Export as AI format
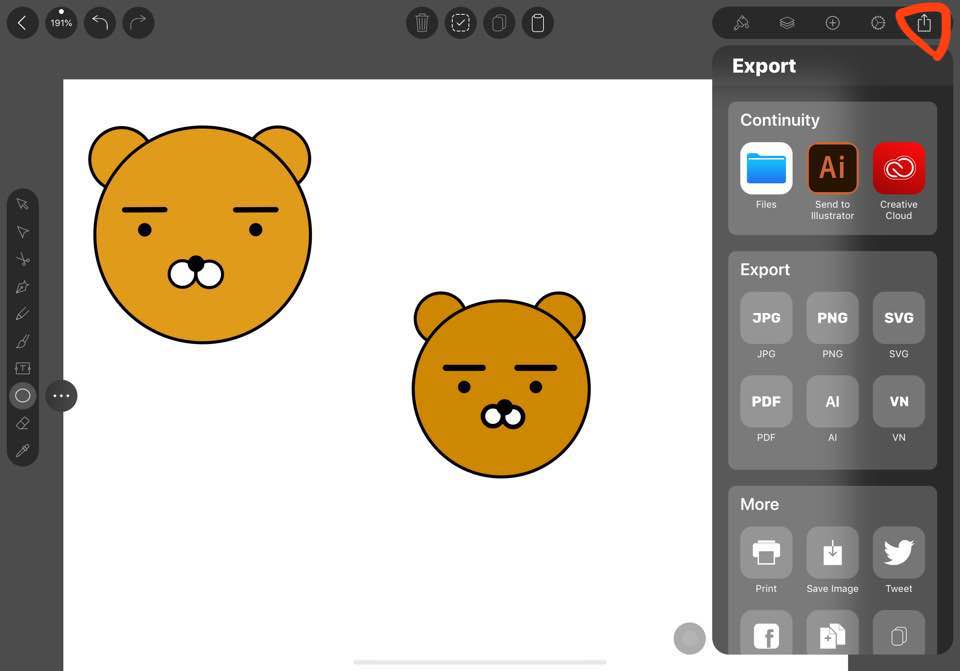Image resolution: width=960 pixels, height=671 pixels. click(x=832, y=402)
